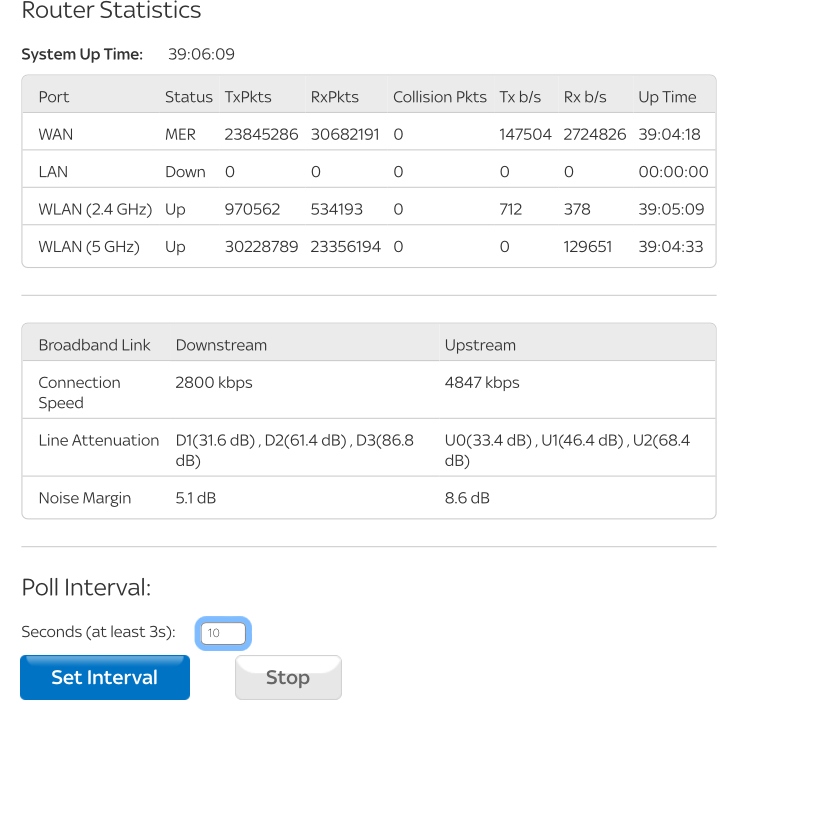Click the WAN Rx b/s value 2724826
This screenshot has height=830, width=828.
click(x=594, y=134)
